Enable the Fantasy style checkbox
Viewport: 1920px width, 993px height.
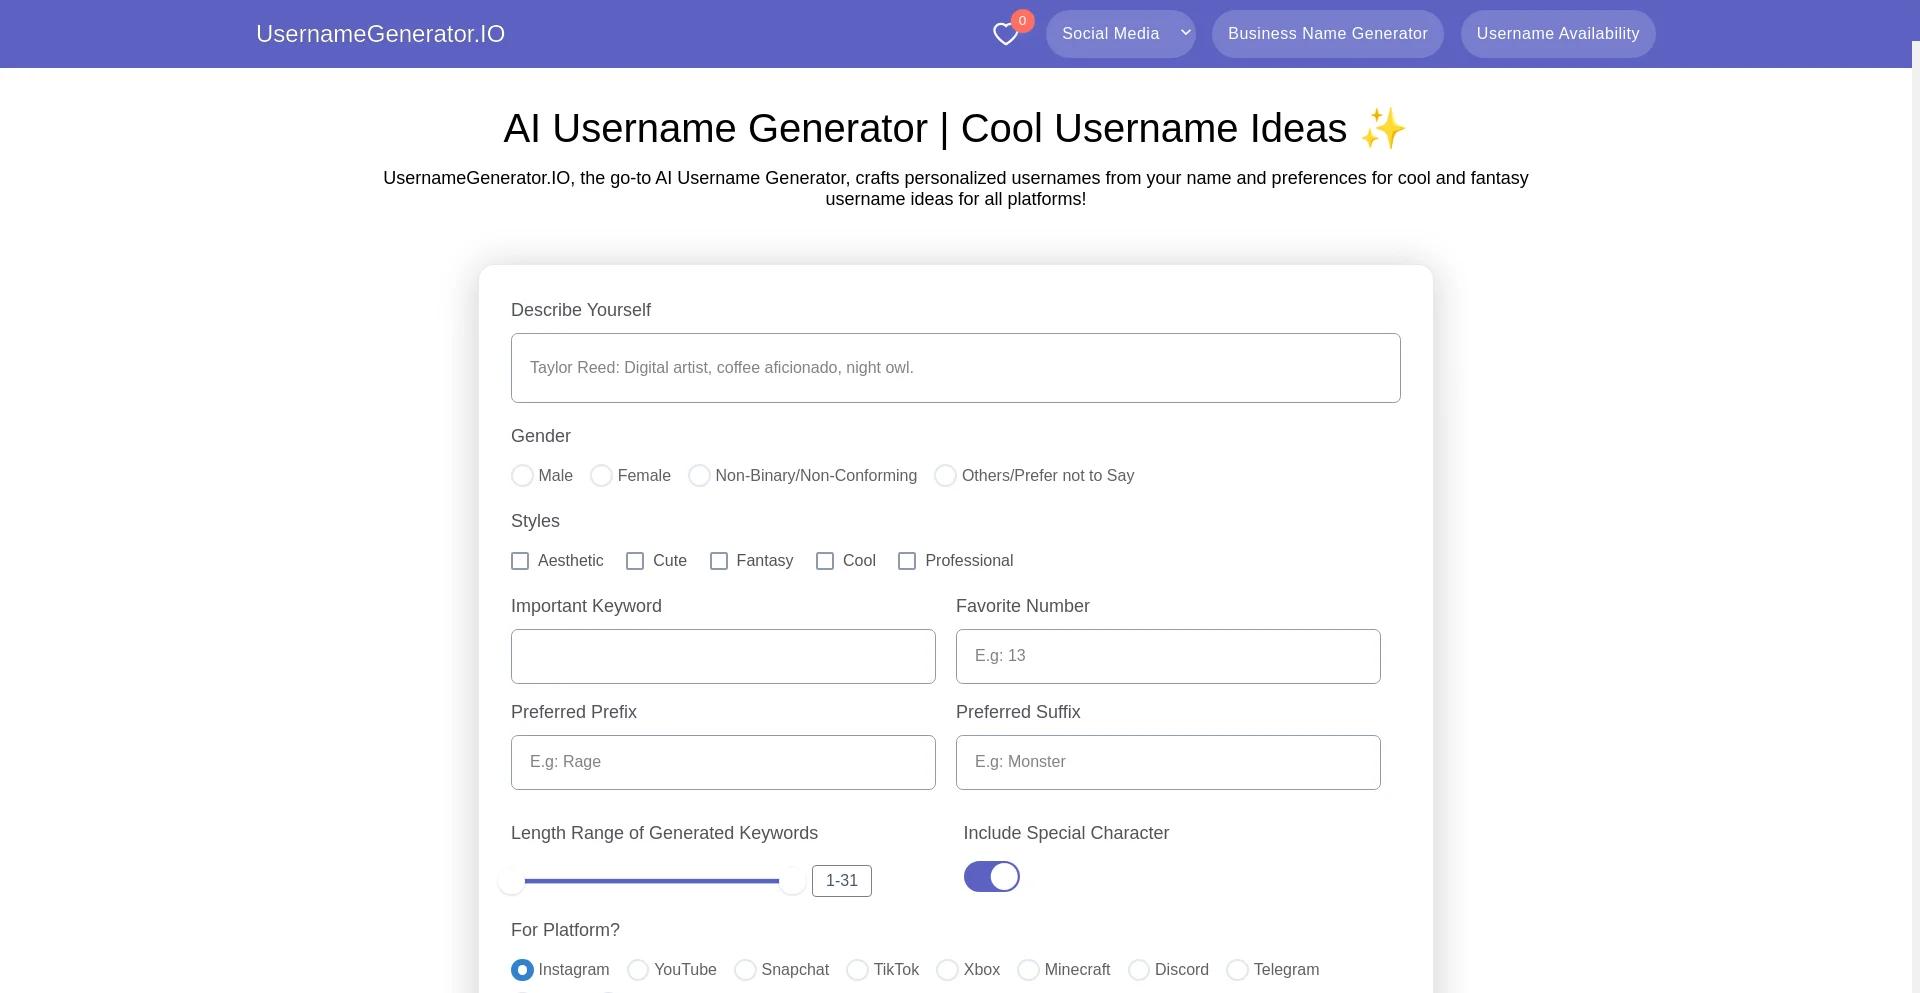pos(719,561)
